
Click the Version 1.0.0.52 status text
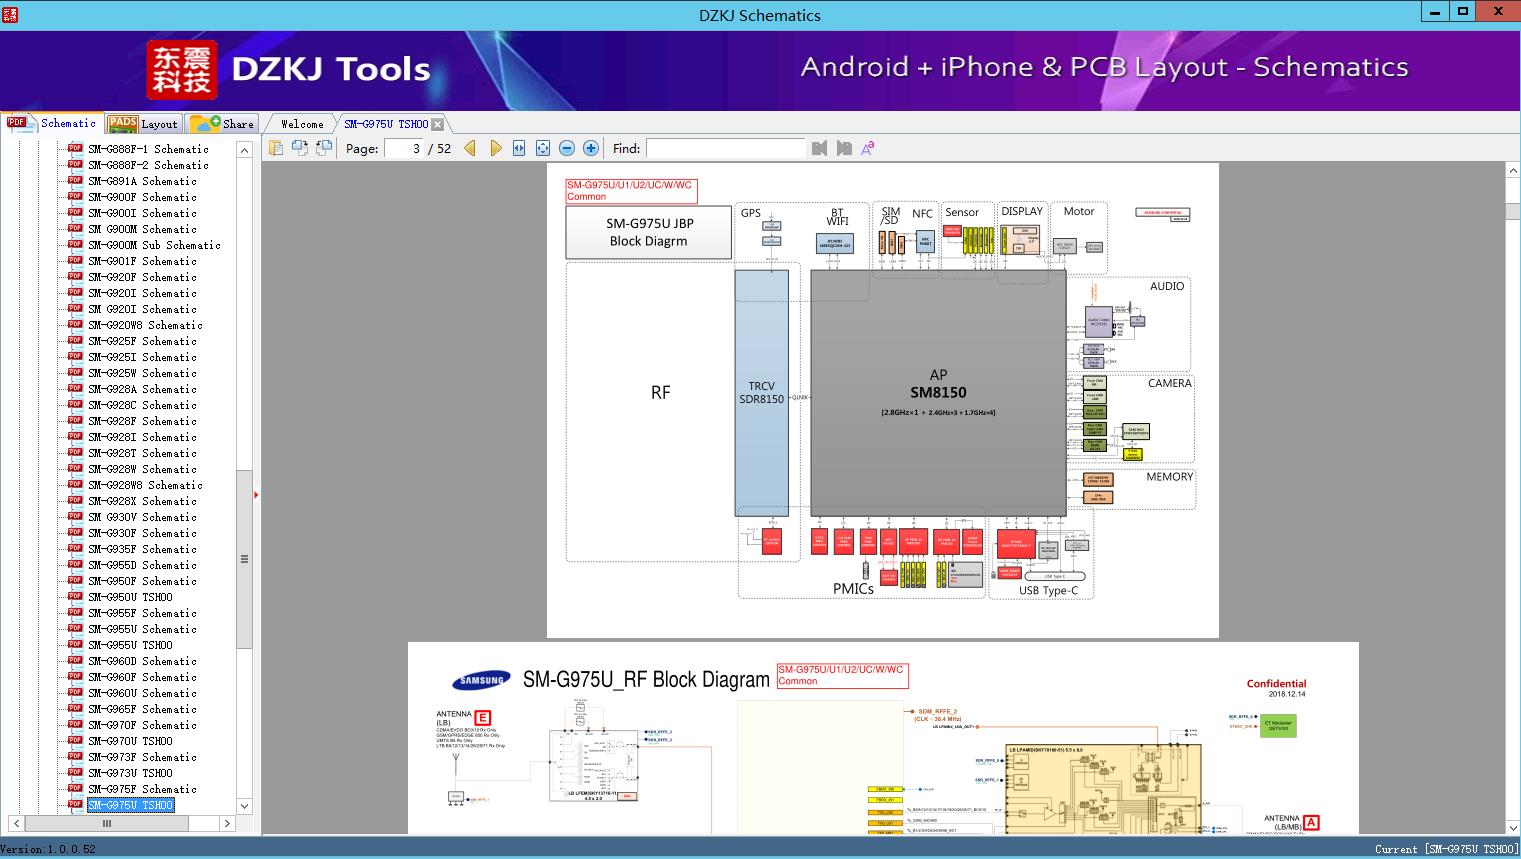click(x=49, y=849)
